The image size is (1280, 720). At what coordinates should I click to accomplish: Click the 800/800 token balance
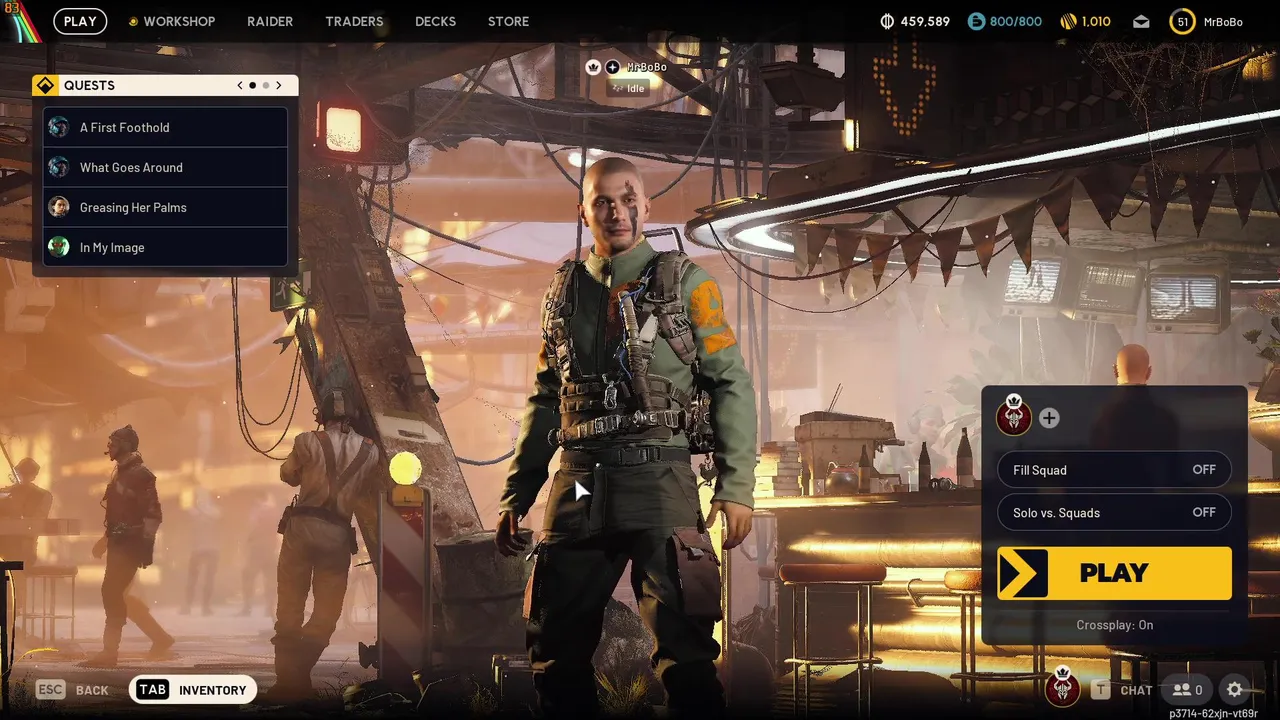(1015, 21)
